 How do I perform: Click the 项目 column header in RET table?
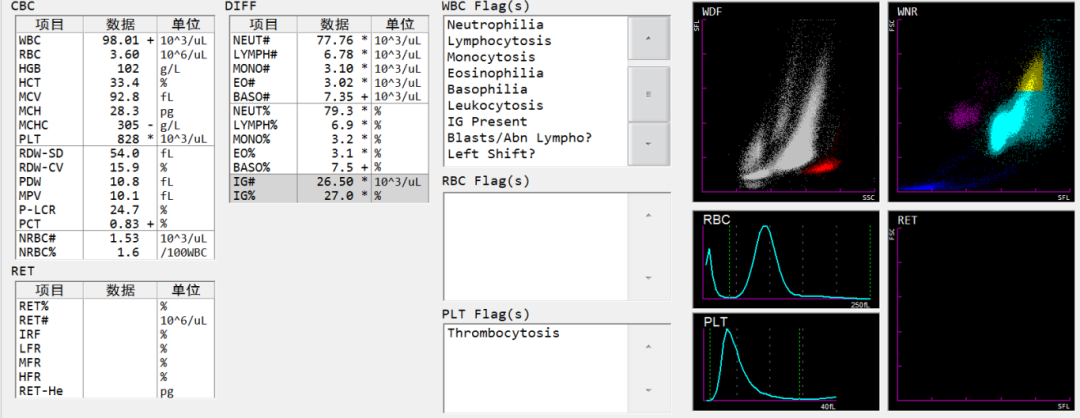tap(50, 290)
